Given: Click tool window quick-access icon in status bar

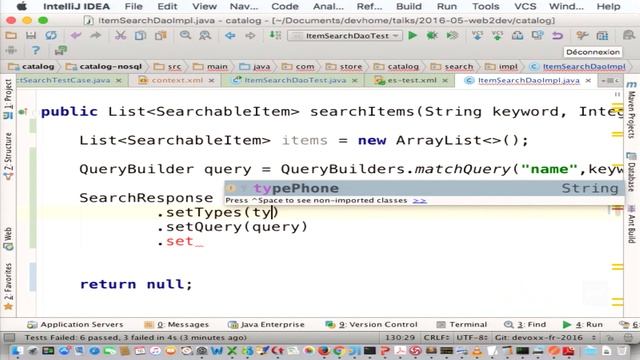Looking at the screenshot, I should pos(9,338).
